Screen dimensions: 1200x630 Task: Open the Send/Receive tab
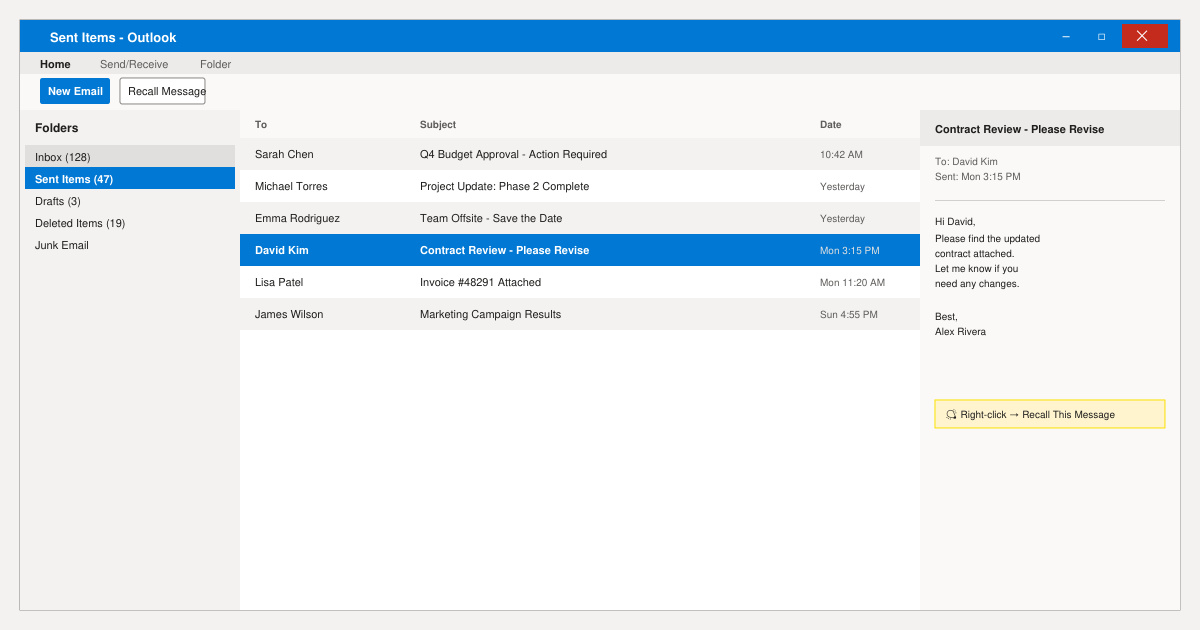(x=134, y=64)
